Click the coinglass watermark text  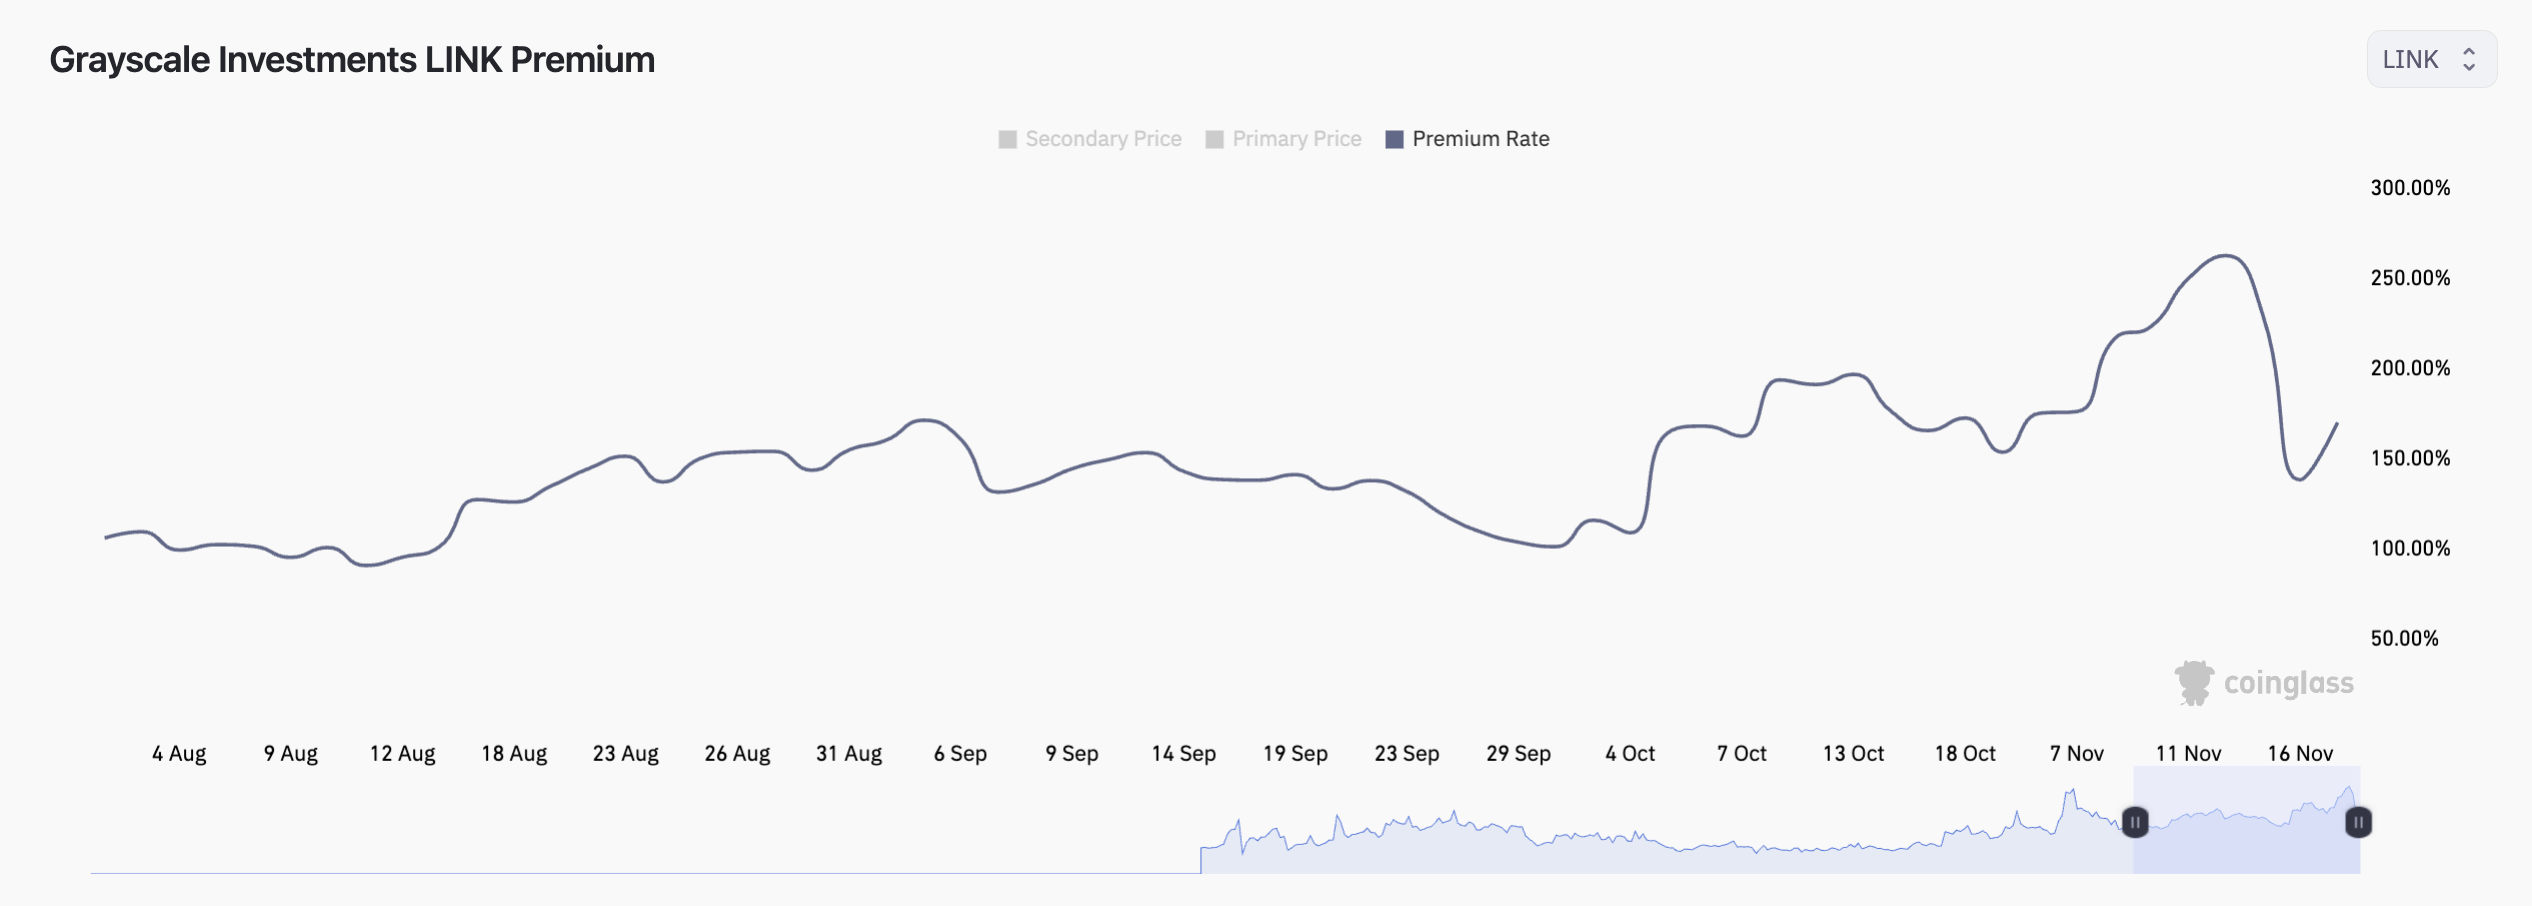pyautogui.click(x=2288, y=683)
